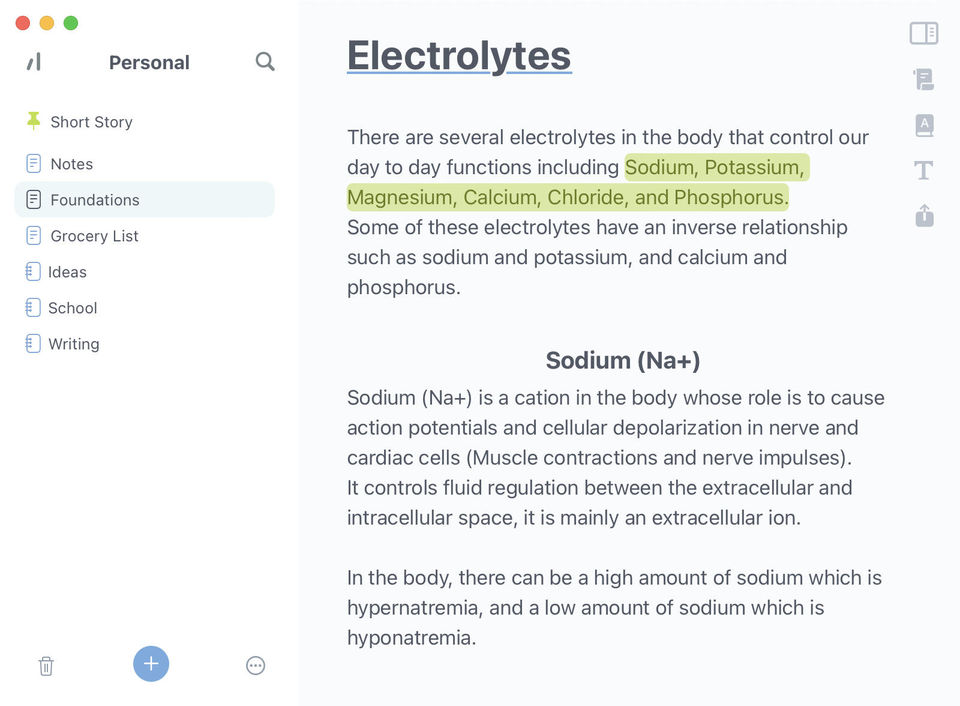The width and height of the screenshot is (960, 706).
Task: Toggle the sidebar panel layout icon
Action: click(x=924, y=33)
